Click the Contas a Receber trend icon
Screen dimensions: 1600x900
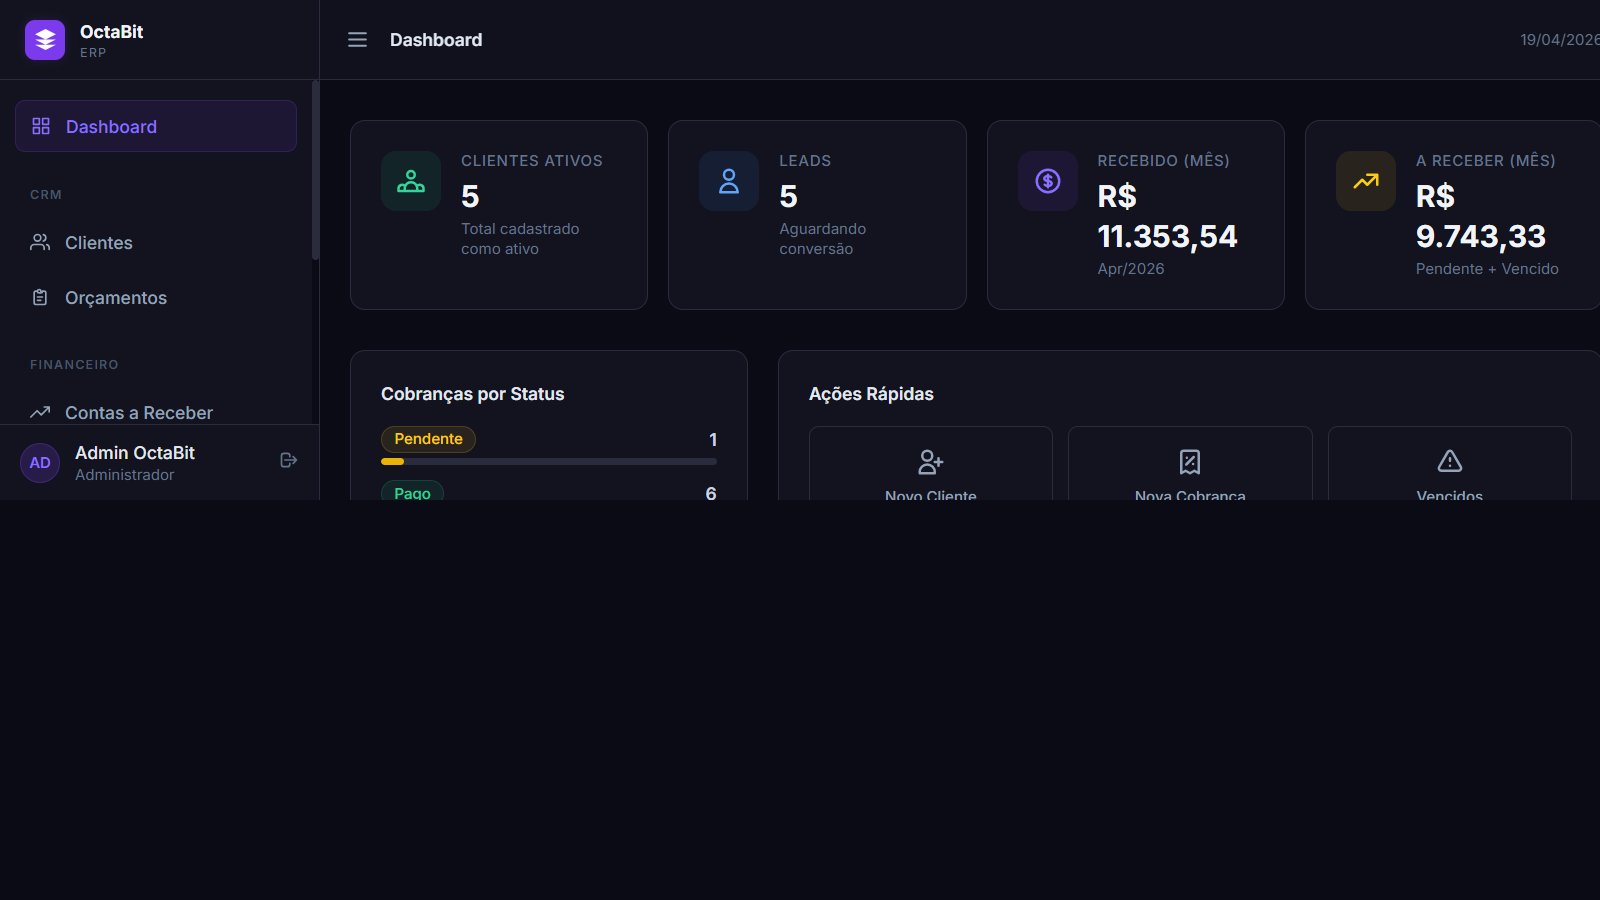pyautogui.click(x=40, y=412)
